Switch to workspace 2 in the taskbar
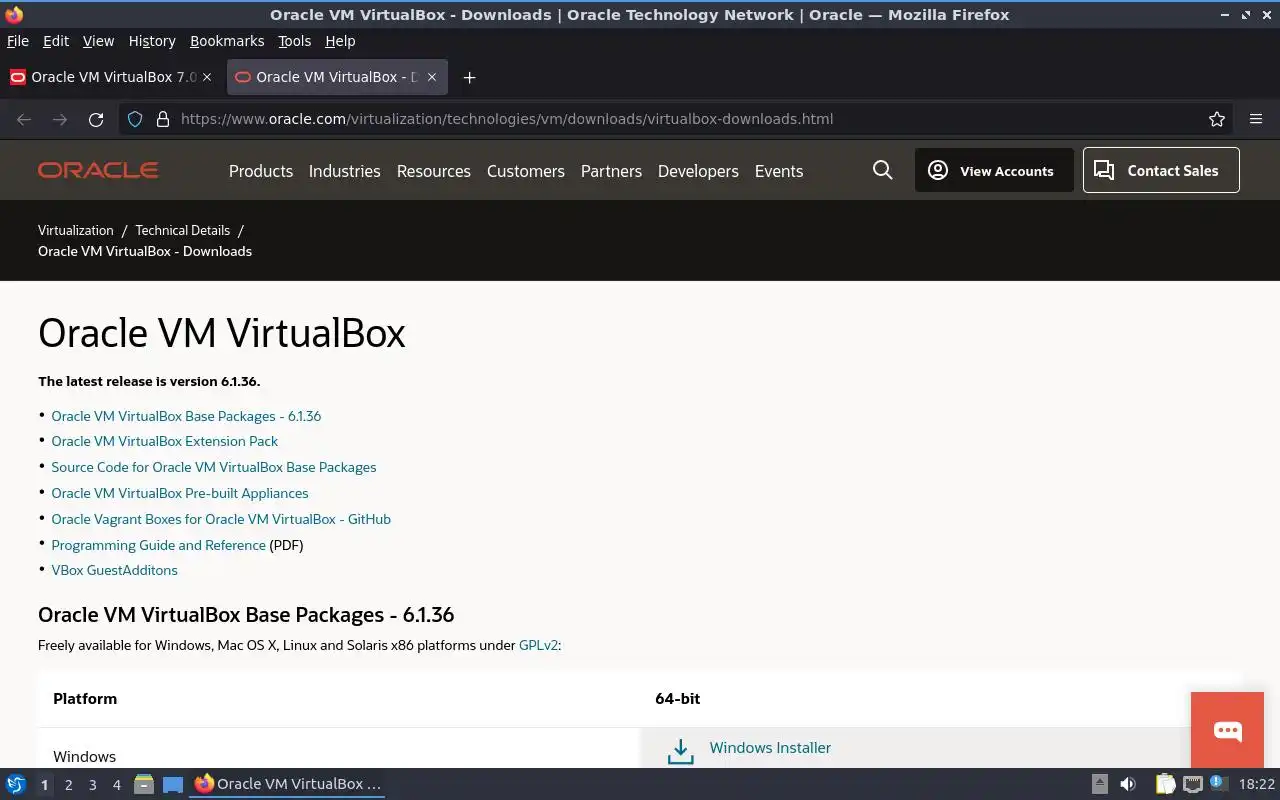1280x800 pixels. point(68,785)
